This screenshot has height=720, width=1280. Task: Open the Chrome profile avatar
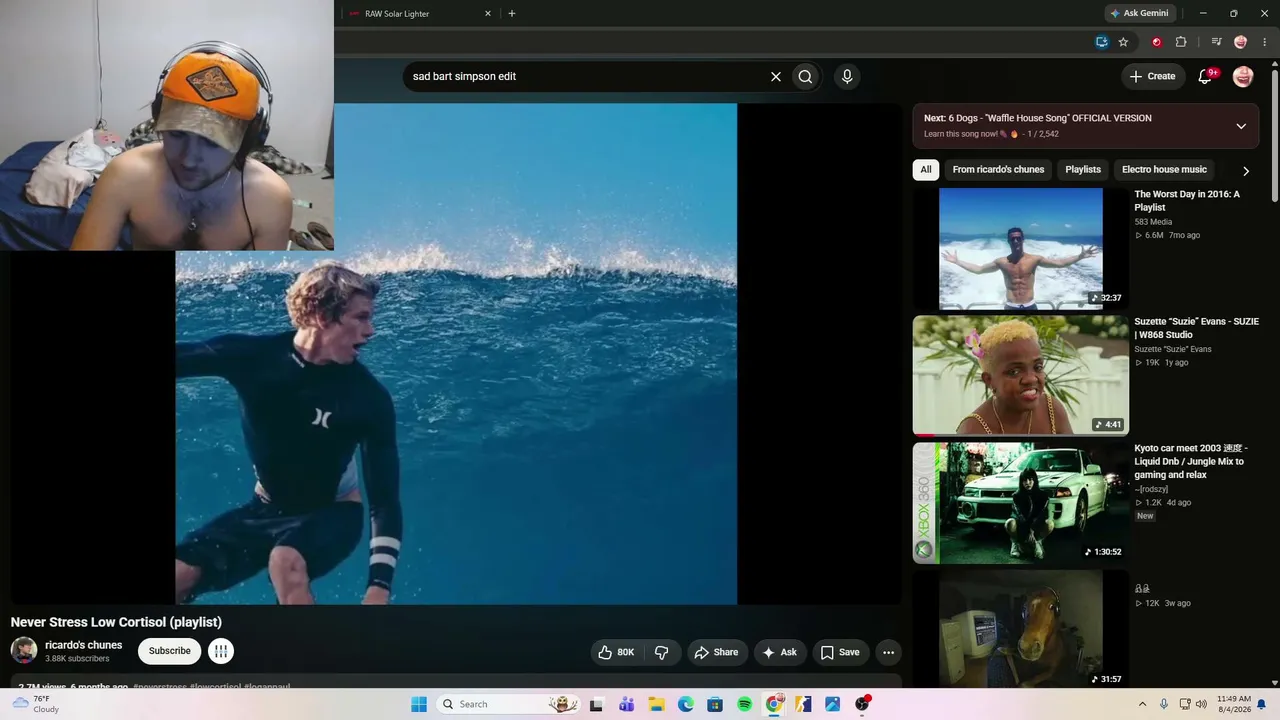(x=1241, y=42)
